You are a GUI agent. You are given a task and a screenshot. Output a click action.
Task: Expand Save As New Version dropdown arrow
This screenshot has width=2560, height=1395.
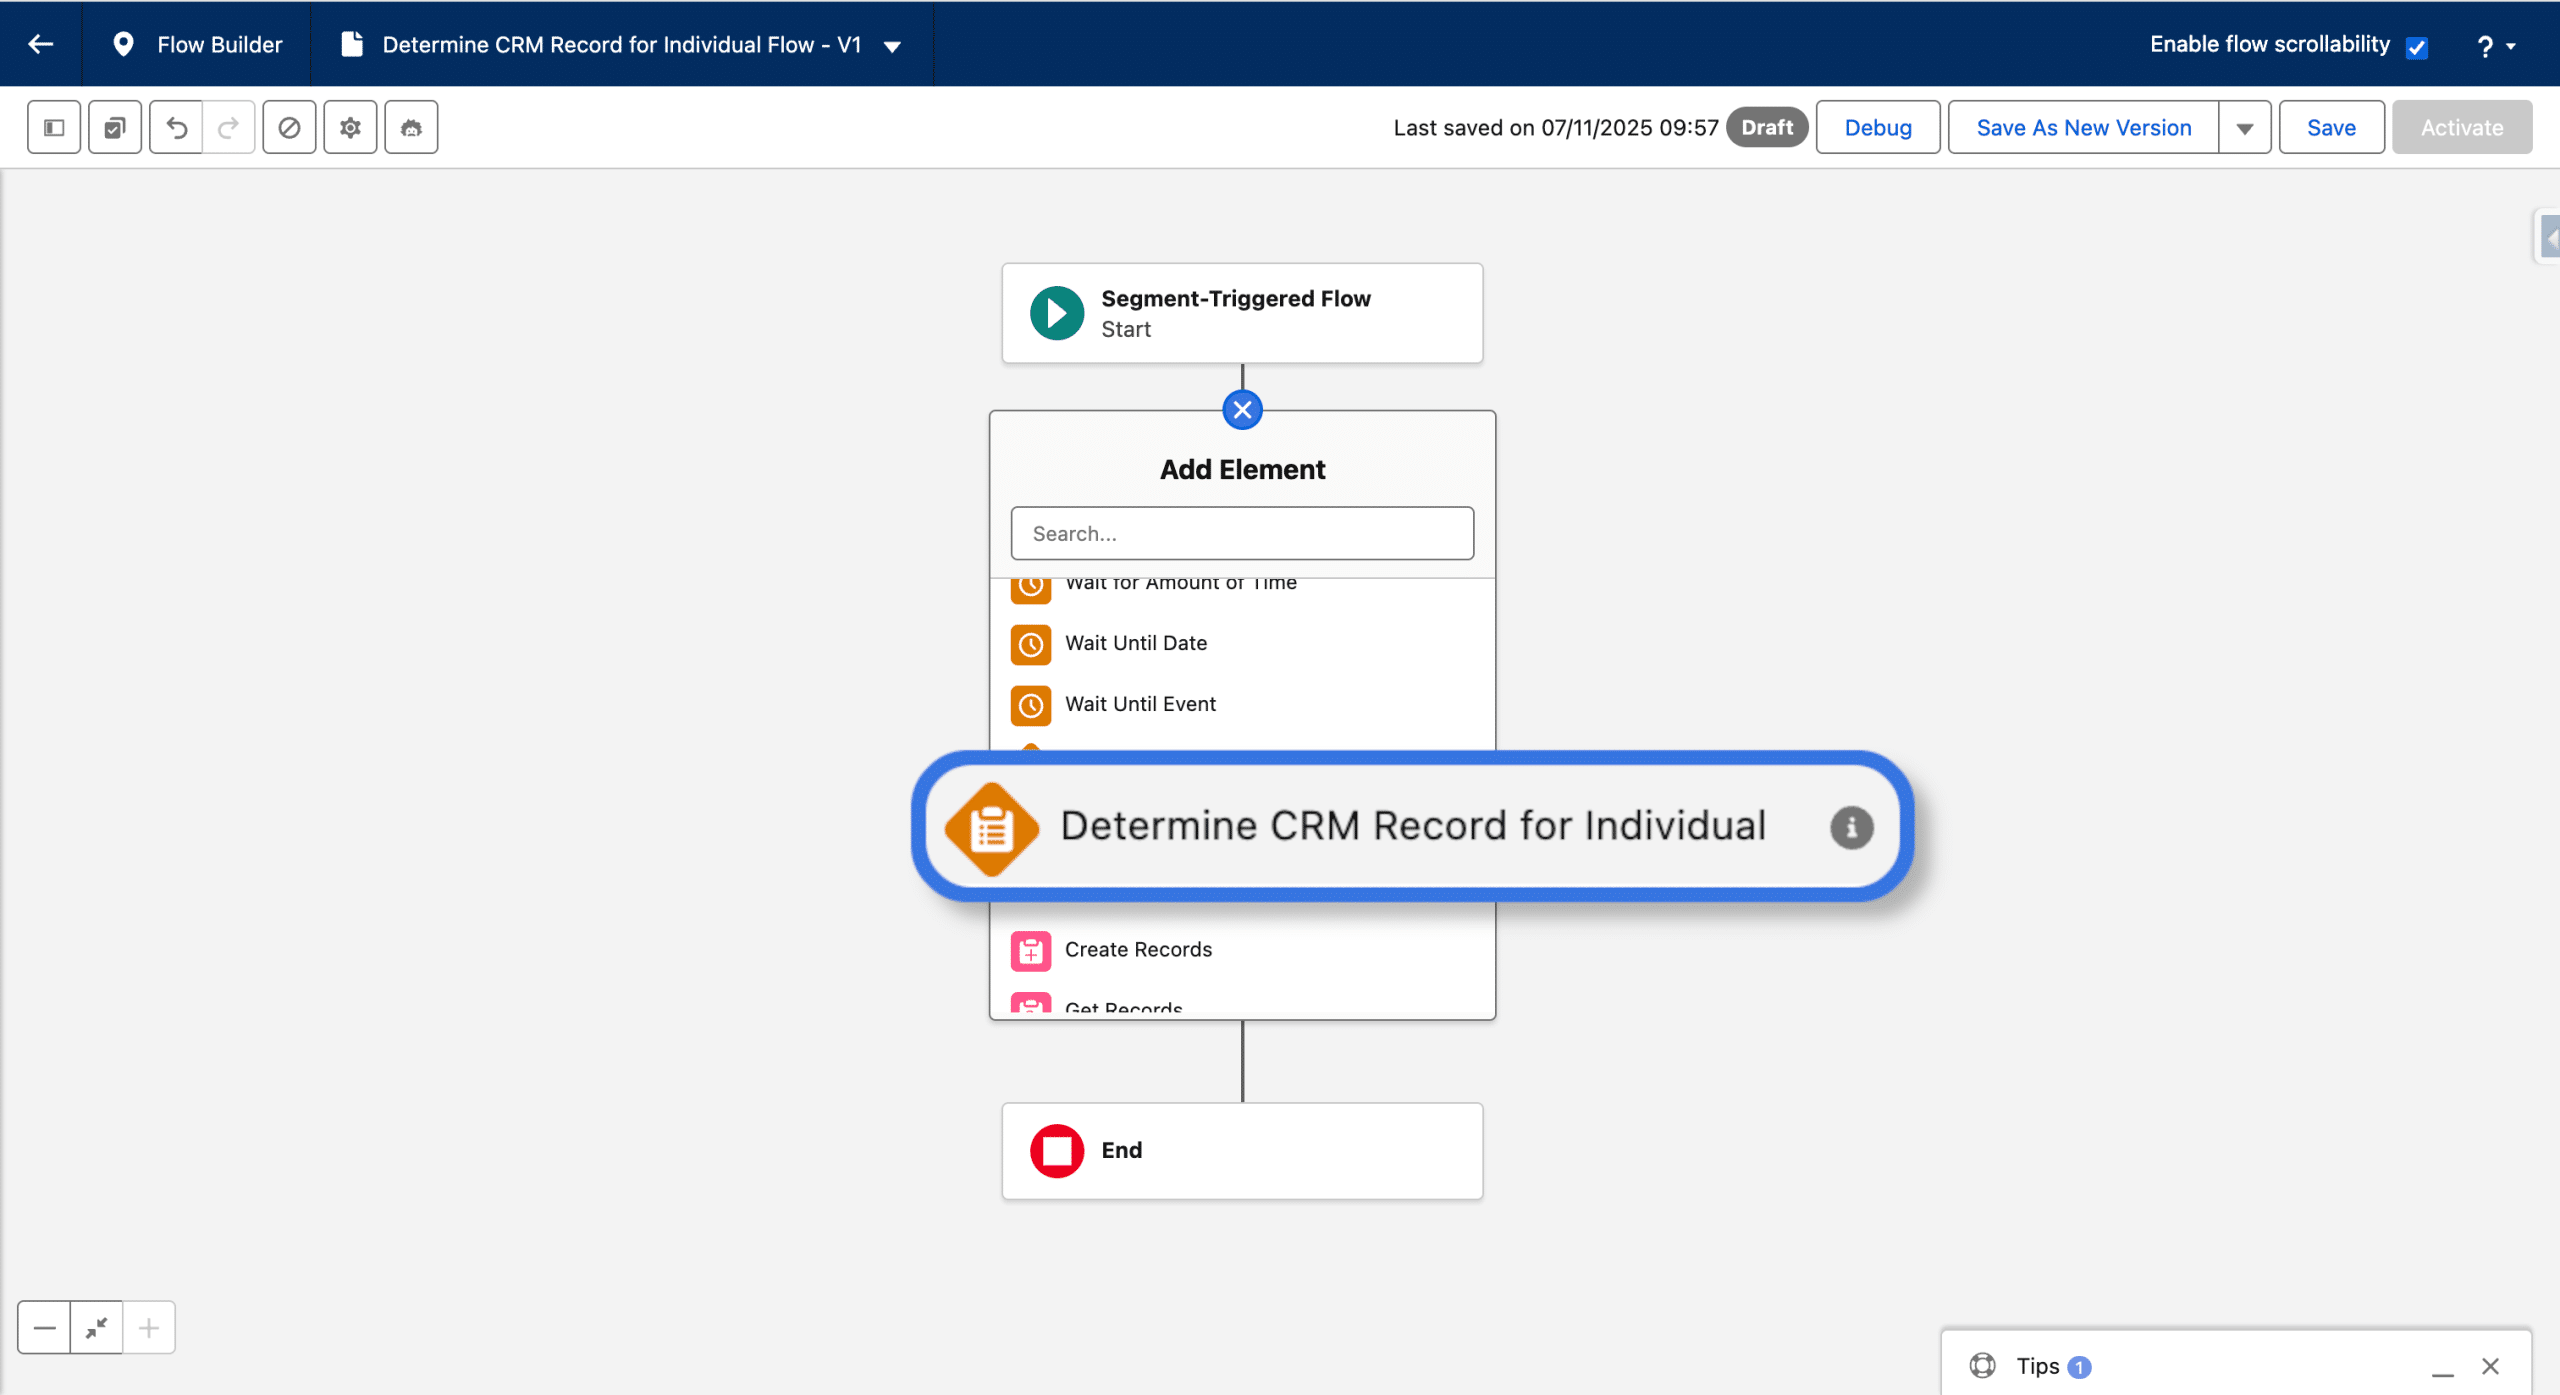click(2244, 128)
